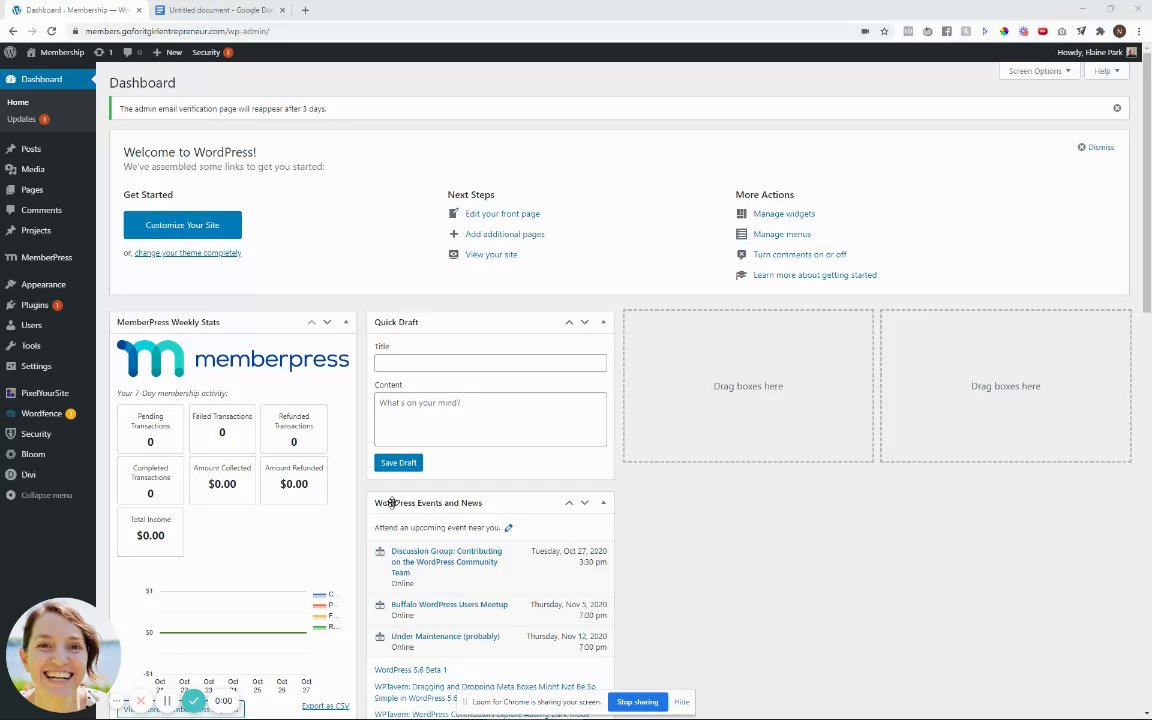Open Security item in admin bar

click(x=212, y=52)
